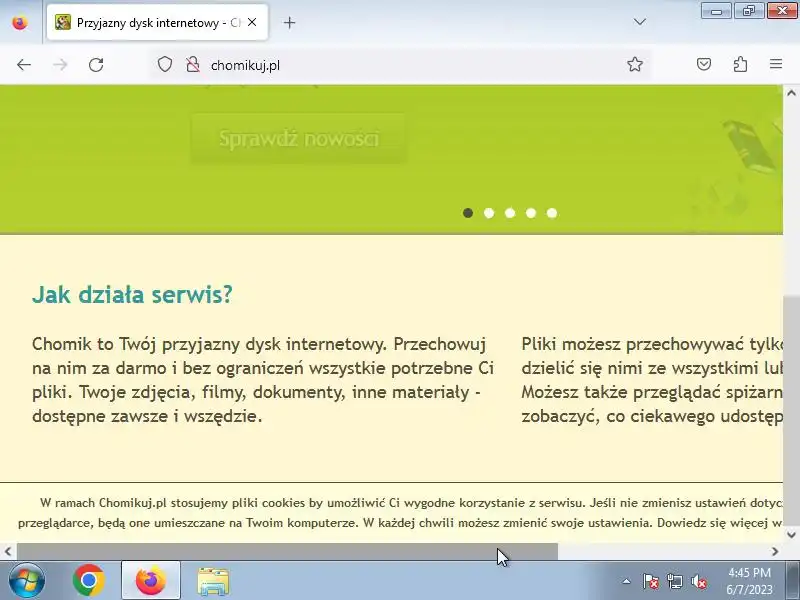This screenshot has width=800, height=600.
Task: Click the Jak działa serwis? heading
Action: tap(132, 294)
